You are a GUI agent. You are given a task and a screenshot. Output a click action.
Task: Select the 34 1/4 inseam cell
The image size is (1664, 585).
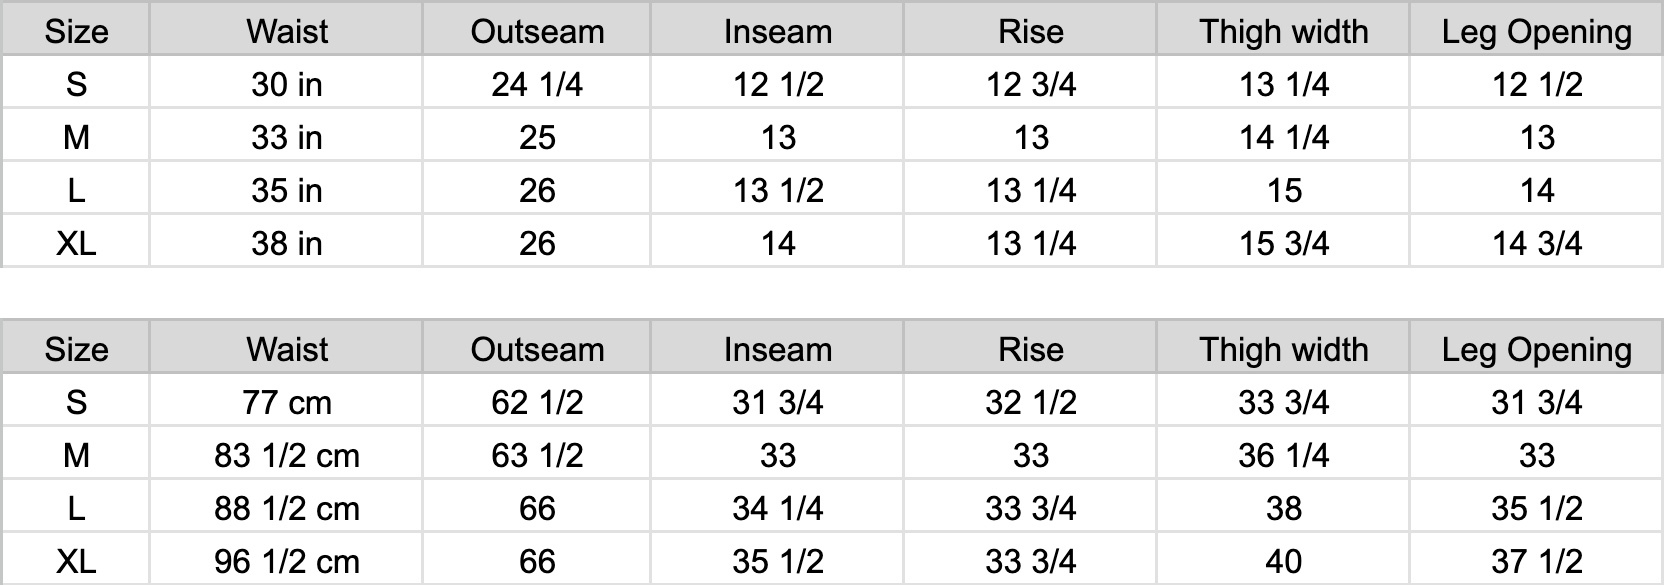click(778, 508)
